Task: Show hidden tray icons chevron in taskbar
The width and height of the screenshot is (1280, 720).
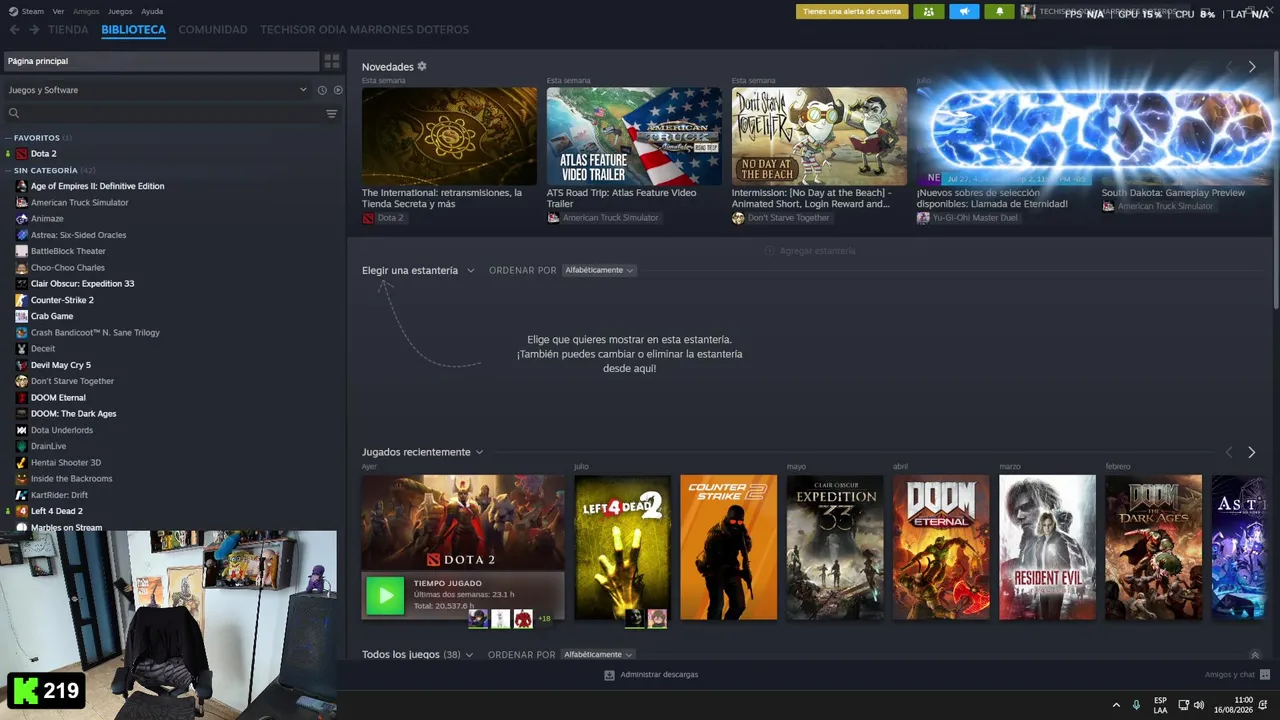Action: 1116,705
